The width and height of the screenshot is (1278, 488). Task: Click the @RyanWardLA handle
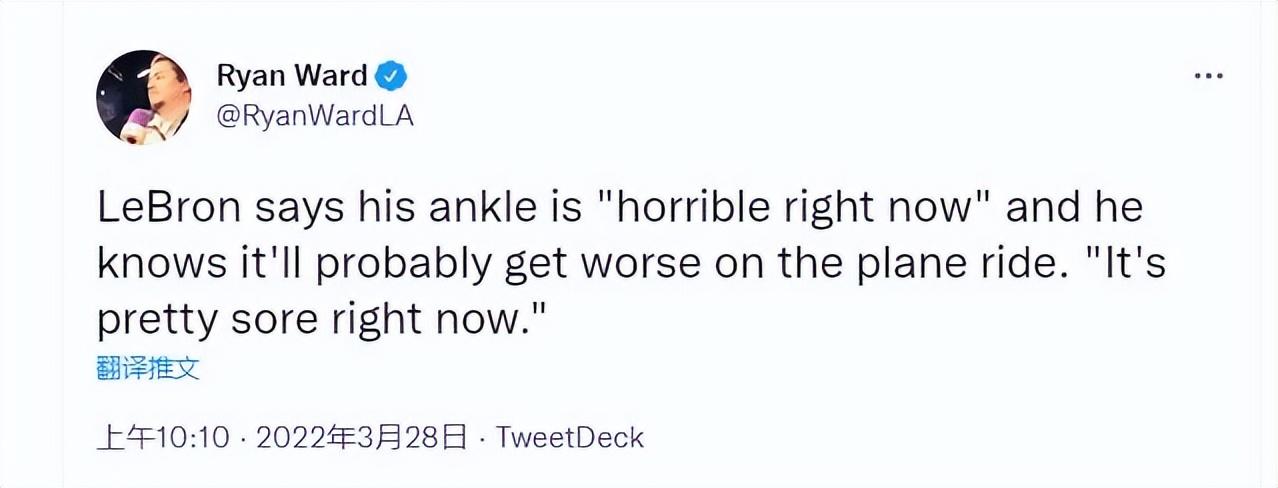pyautogui.click(x=314, y=116)
